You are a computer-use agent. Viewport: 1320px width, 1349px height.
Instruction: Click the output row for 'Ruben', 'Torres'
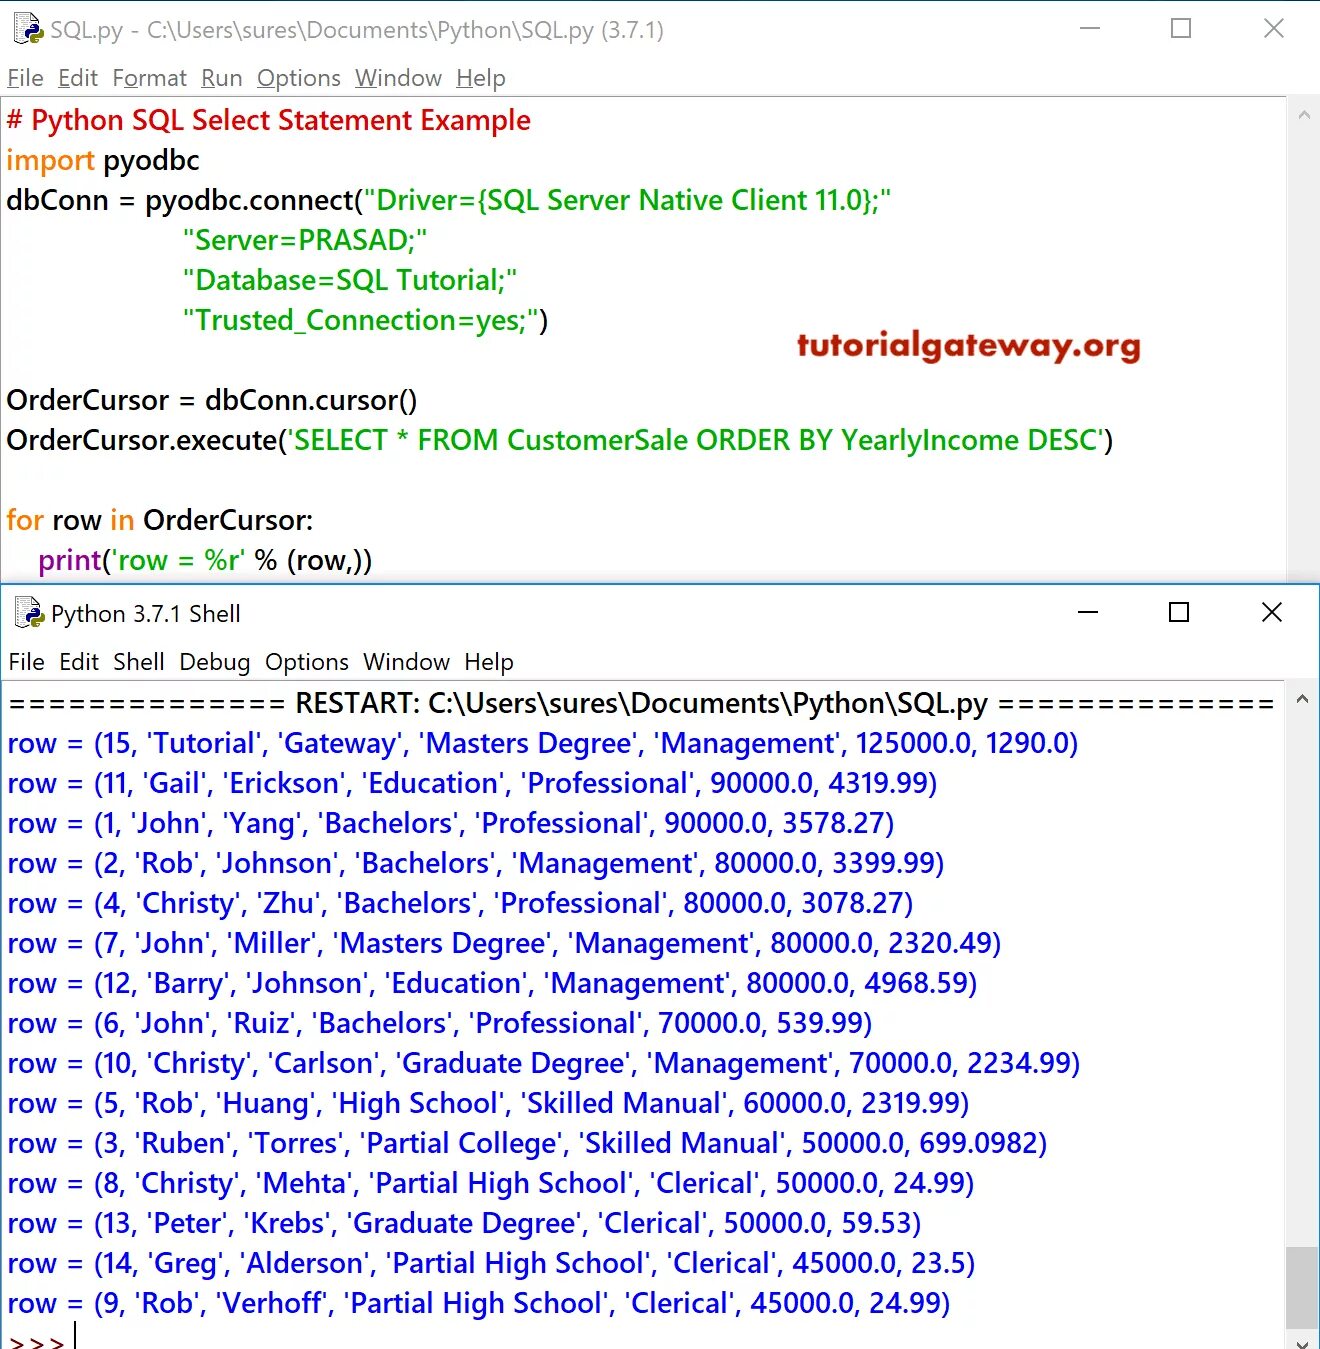527,1143
